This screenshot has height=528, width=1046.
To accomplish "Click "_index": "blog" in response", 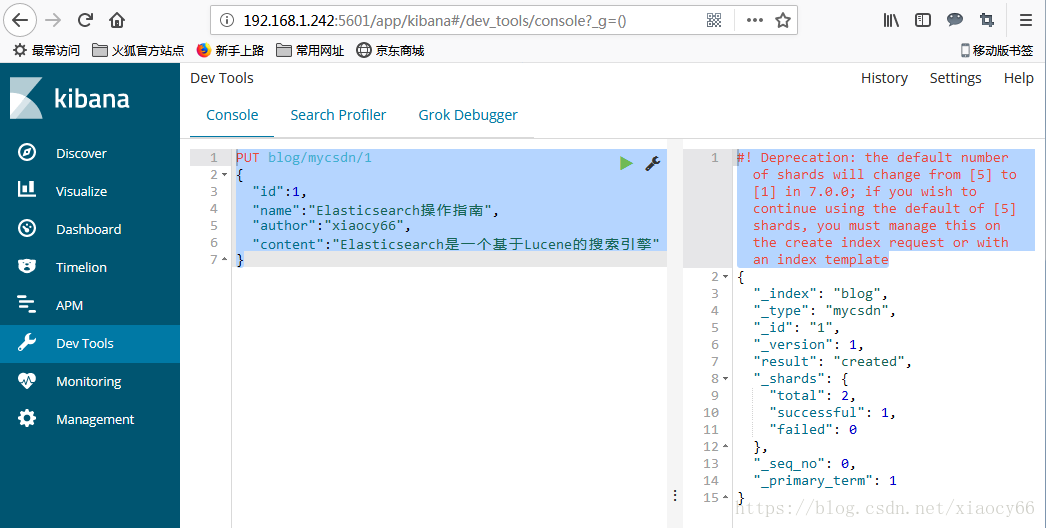I will [x=821, y=294].
